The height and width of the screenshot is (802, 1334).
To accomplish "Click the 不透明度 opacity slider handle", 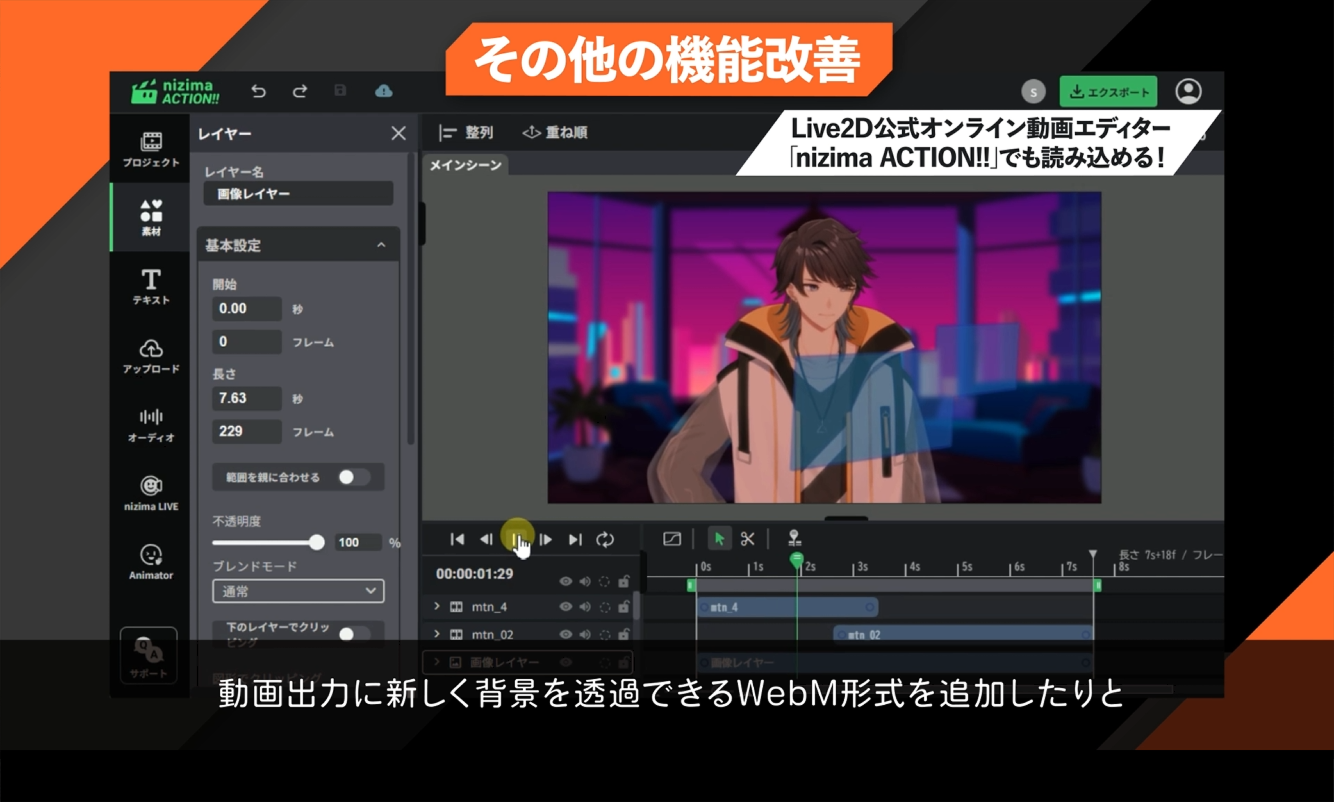I will click(317, 542).
